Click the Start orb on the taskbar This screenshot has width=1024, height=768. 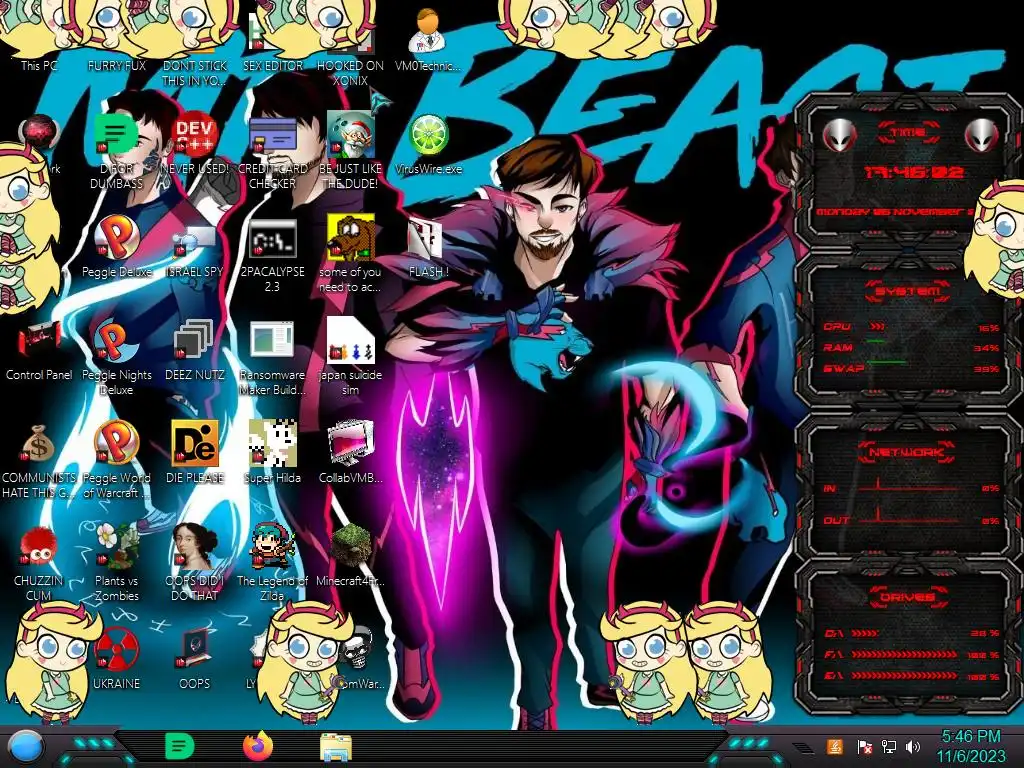tap(26, 747)
